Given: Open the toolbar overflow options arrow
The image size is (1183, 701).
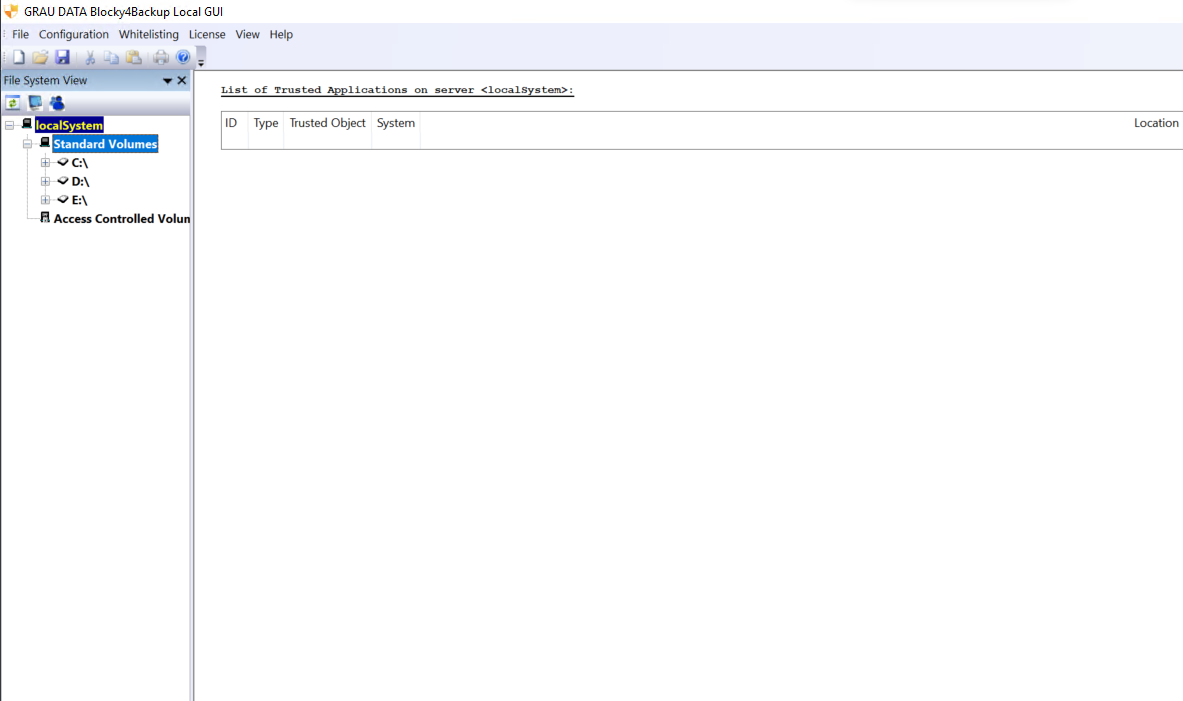Looking at the screenshot, I should click(199, 60).
